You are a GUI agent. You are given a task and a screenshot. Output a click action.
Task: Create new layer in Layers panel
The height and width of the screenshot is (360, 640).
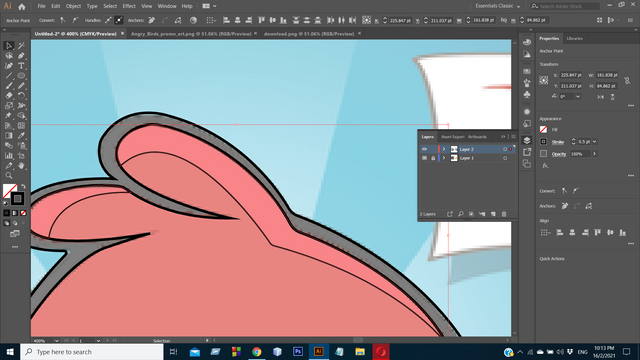493,214
